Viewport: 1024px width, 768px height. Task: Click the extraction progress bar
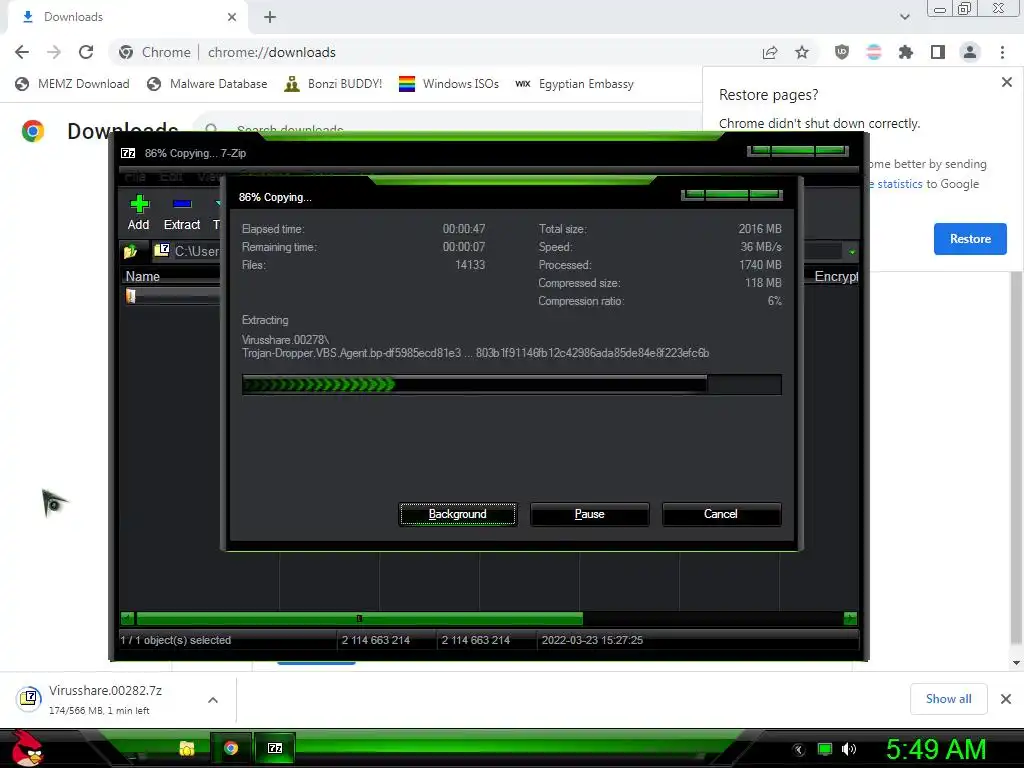pos(511,385)
